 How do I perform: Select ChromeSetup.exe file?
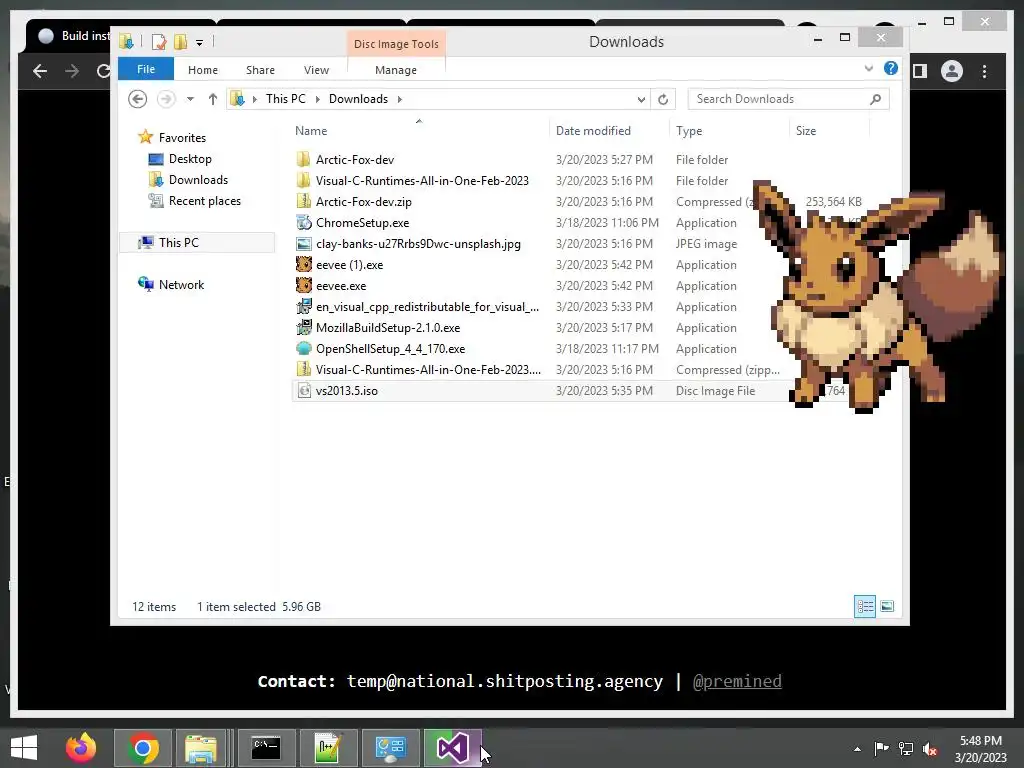tap(362, 223)
